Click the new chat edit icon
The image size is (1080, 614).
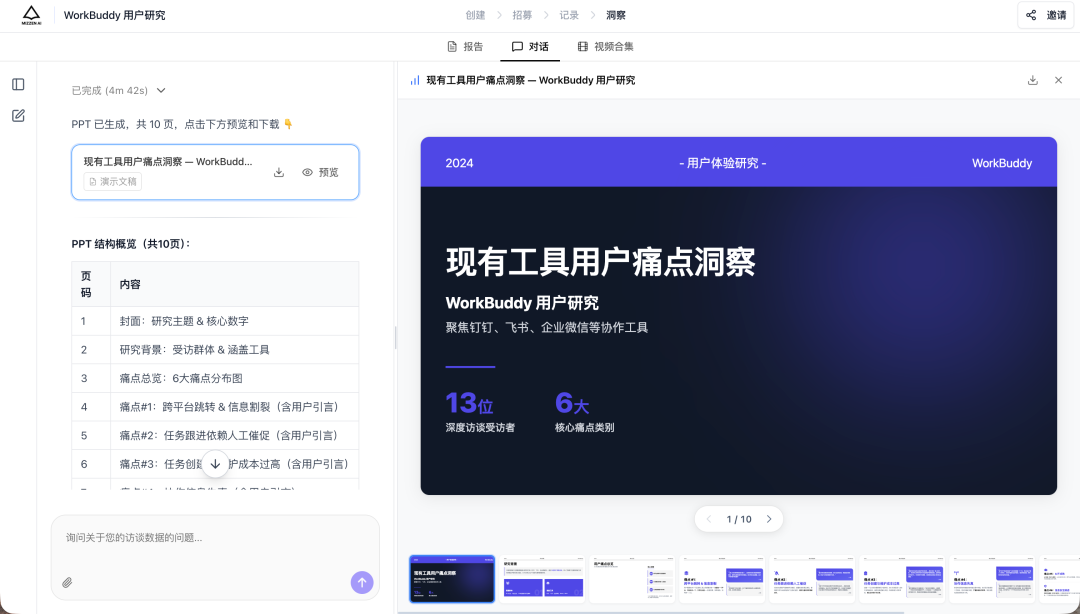click(18, 116)
